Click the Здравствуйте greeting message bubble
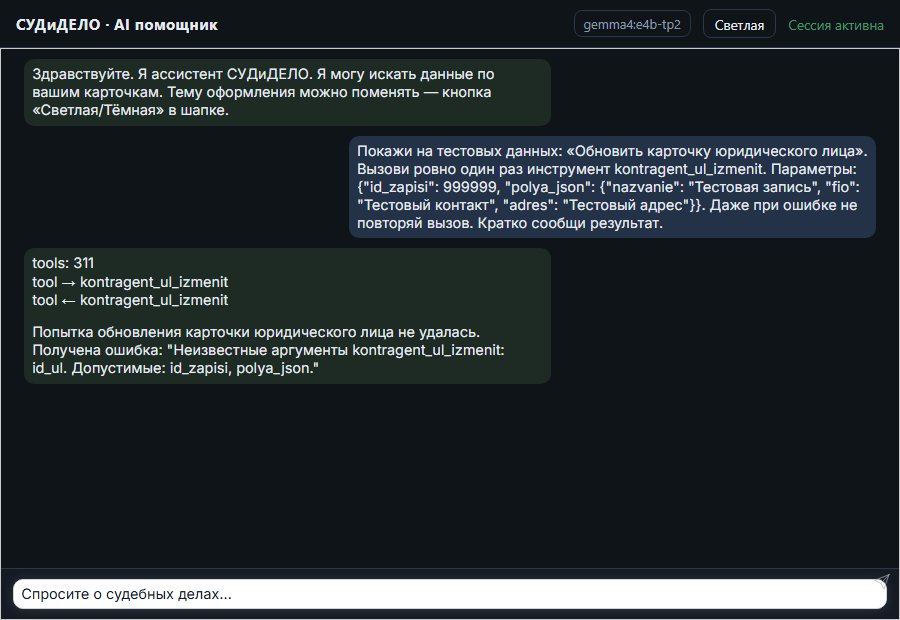Image resolution: width=900 pixels, height=620 pixels. coord(288,92)
